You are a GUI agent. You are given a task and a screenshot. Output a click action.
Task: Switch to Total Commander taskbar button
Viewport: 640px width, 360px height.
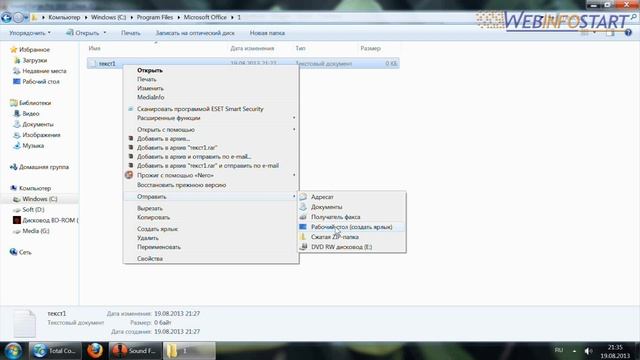tap(55, 351)
